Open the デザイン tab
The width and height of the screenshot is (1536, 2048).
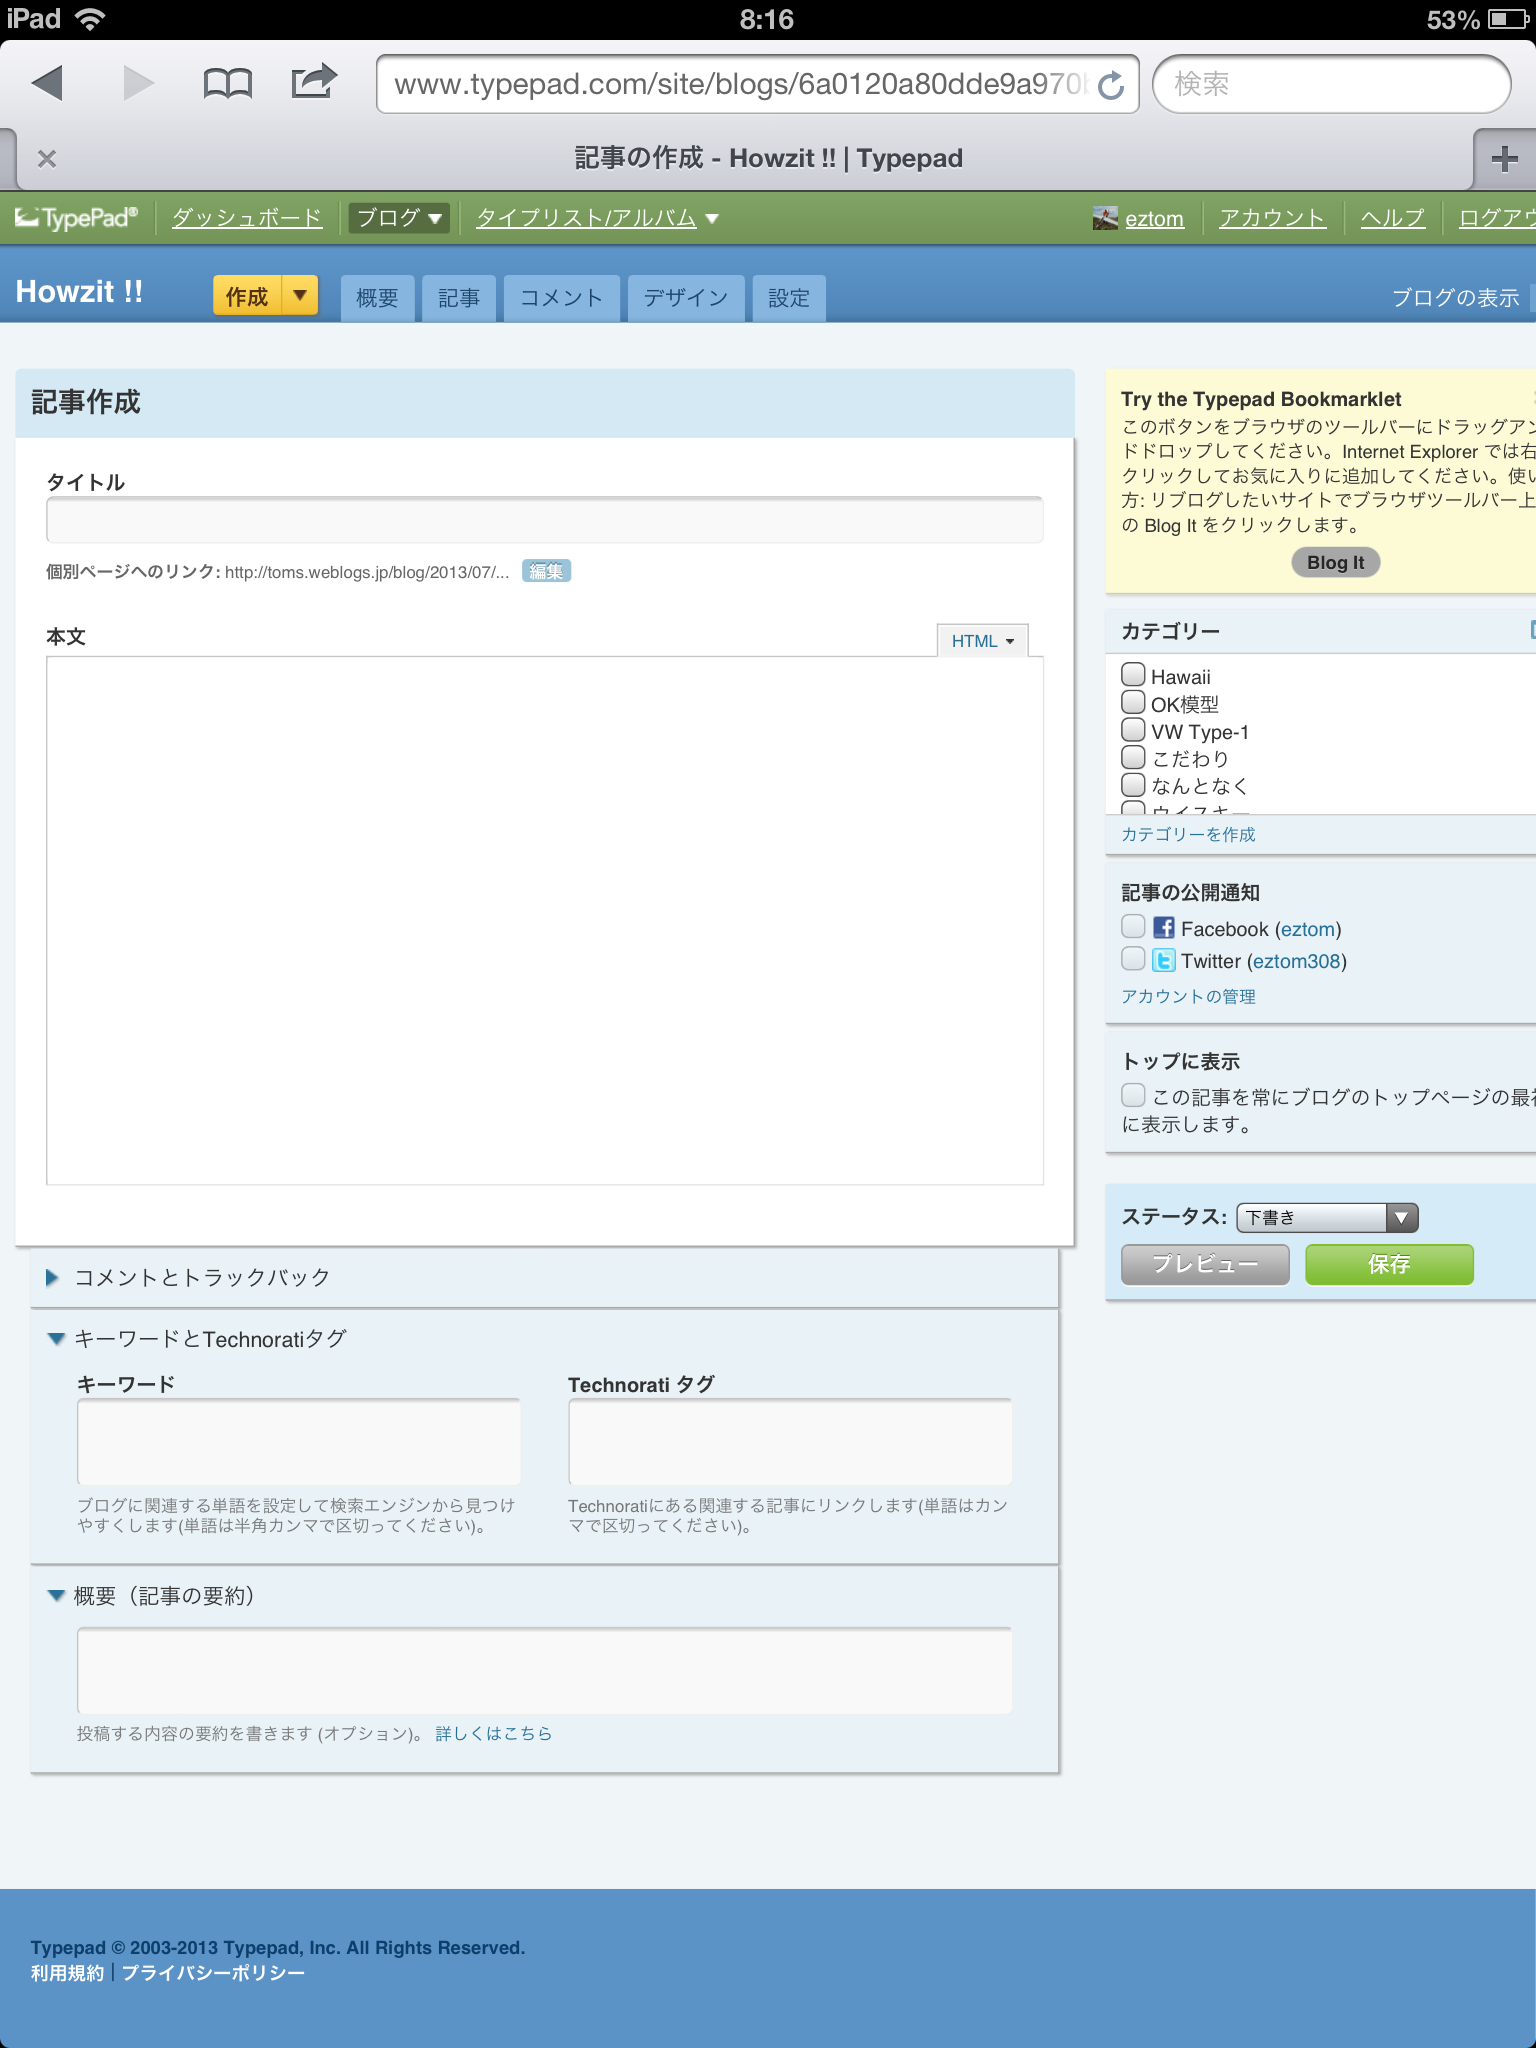[686, 298]
